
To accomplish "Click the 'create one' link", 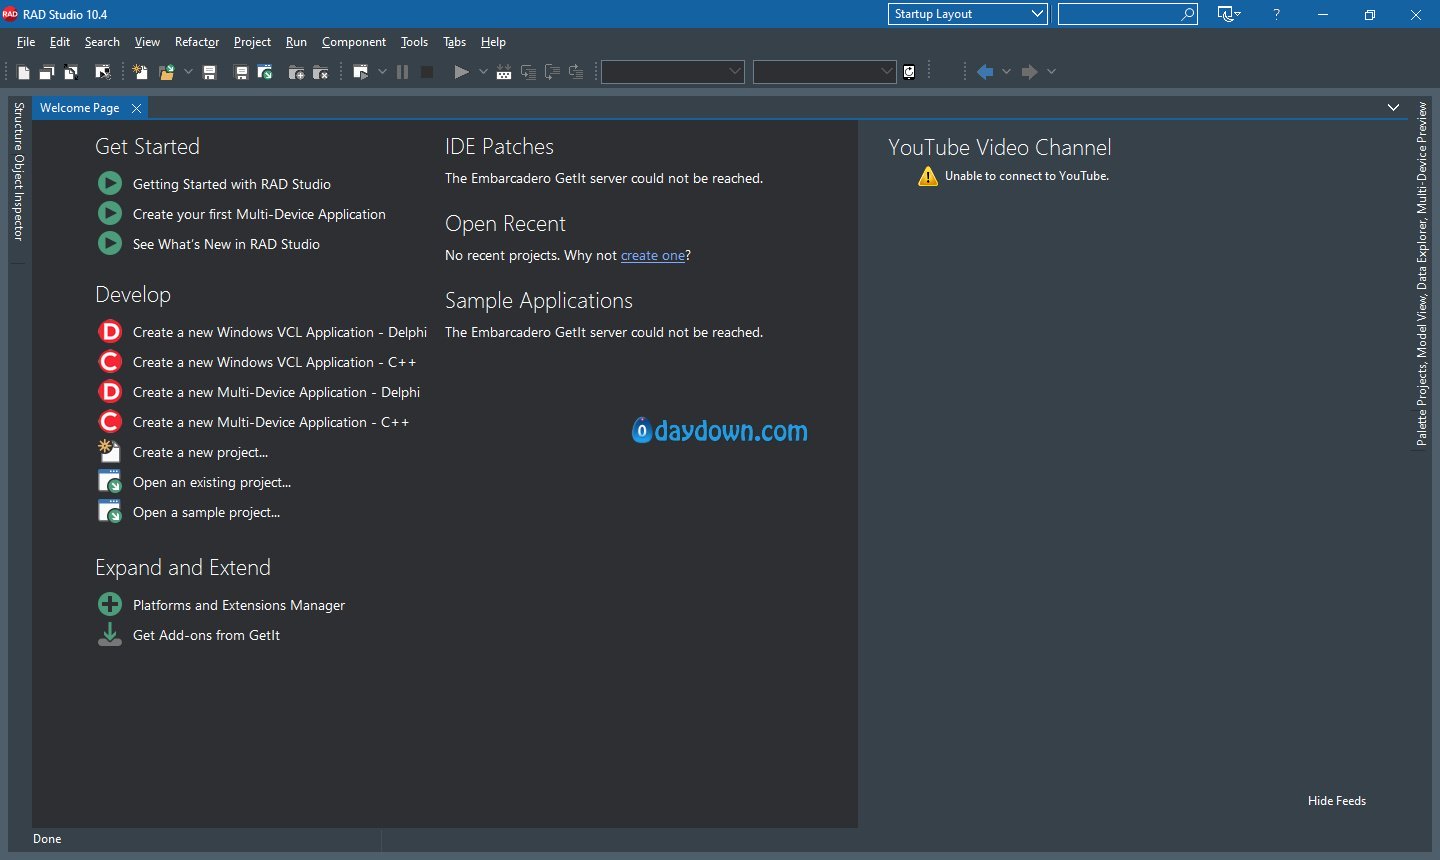I will 653,256.
